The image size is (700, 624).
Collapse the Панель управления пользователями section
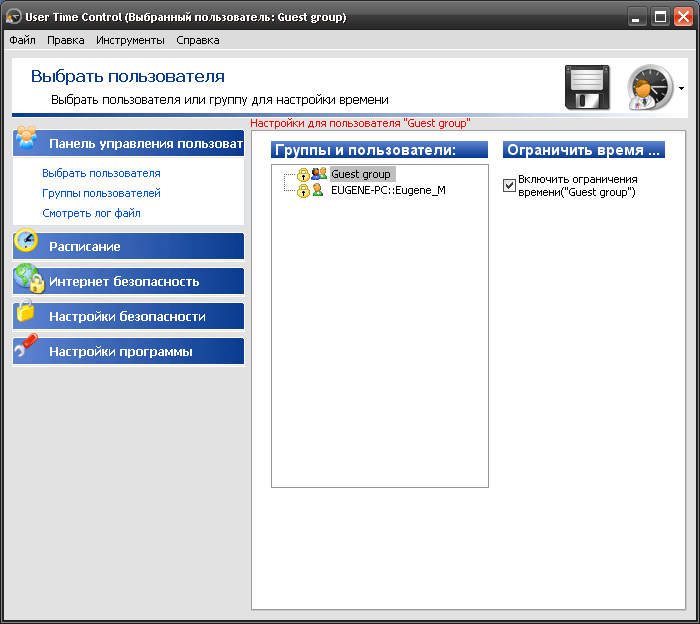[x=140, y=143]
